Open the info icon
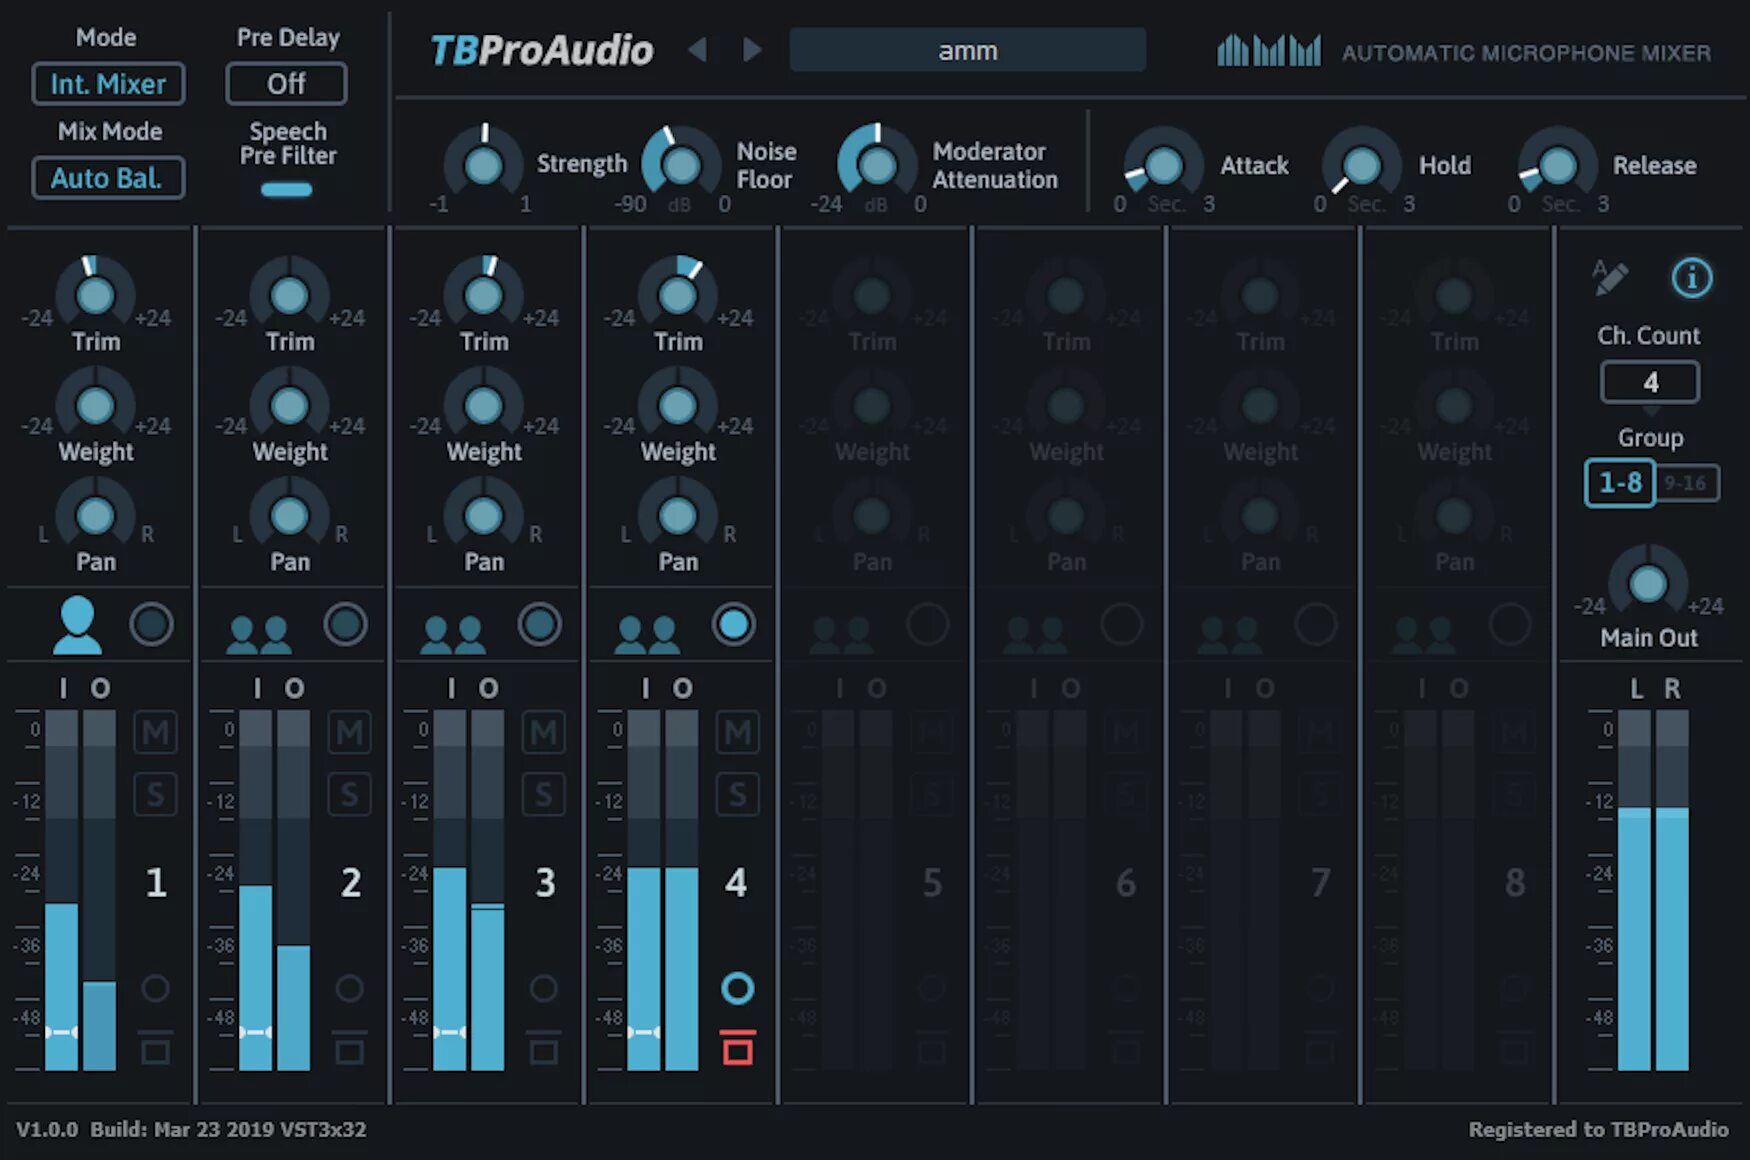The width and height of the screenshot is (1750, 1160). point(1692,278)
